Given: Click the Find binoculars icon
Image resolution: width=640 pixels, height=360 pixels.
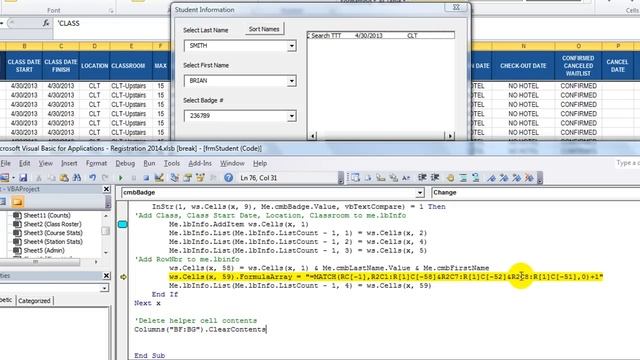Looking at the screenshot, I should [x=77, y=178].
